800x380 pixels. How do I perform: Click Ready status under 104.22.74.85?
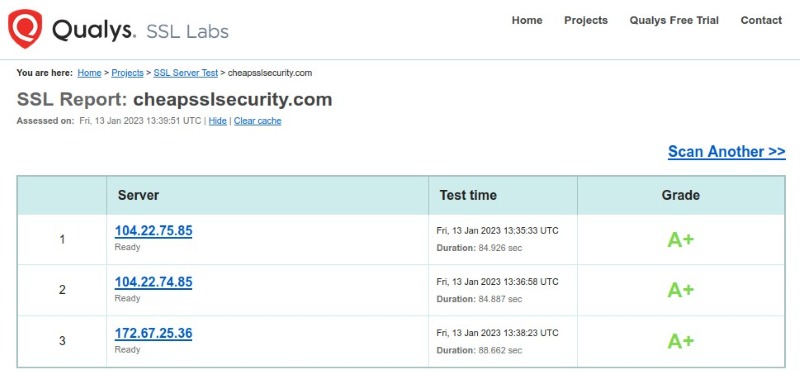(127, 298)
